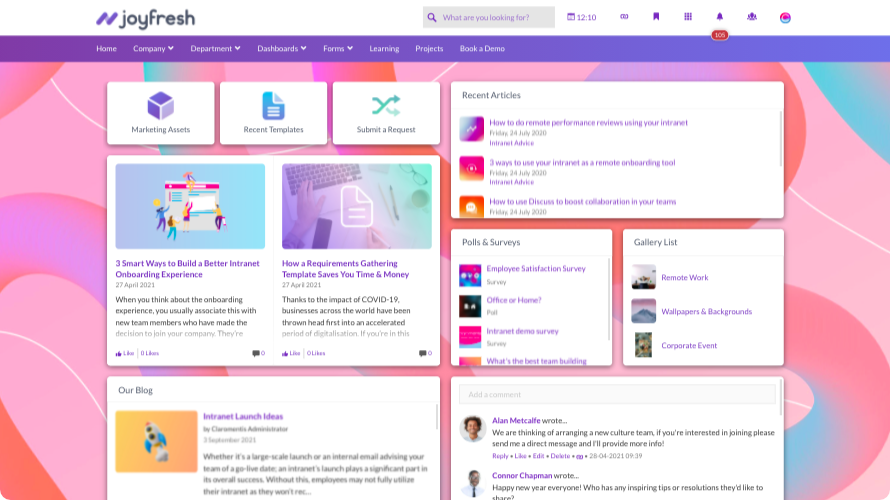Expand the Company menu

click(x=153, y=49)
